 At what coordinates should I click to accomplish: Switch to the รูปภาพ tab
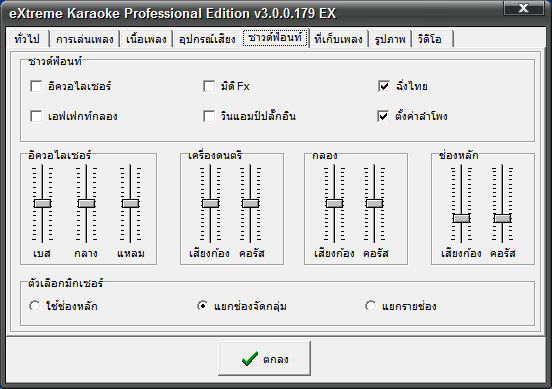coord(390,39)
